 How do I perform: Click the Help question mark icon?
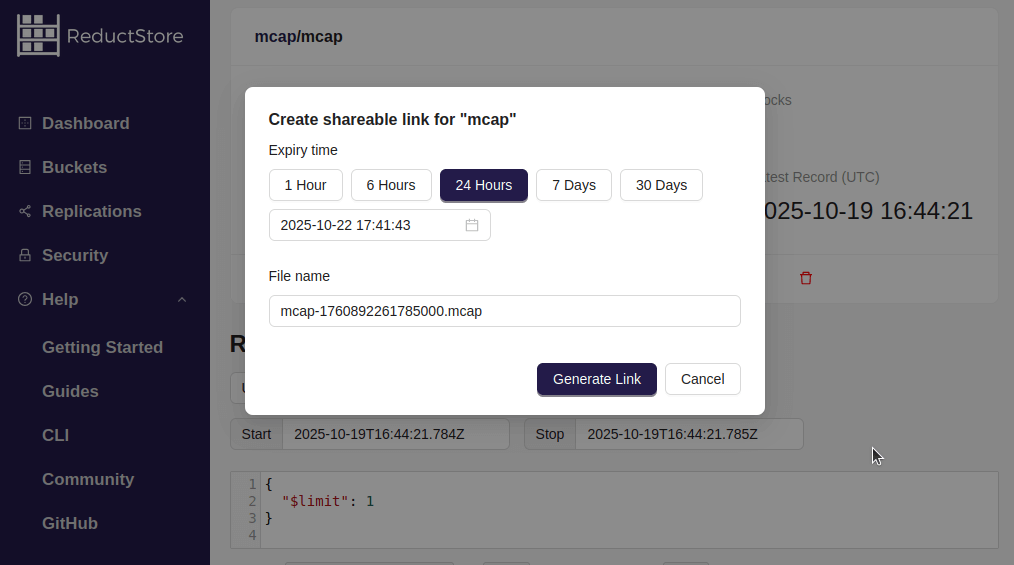pyautogui.click(x=25, y=299)
